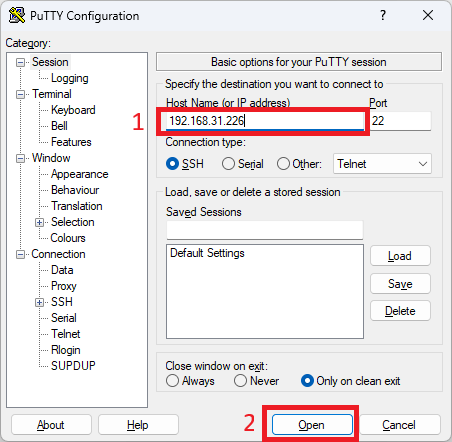
Task: Select Default Settings in saved sessions list
Action: coord(207,253)
